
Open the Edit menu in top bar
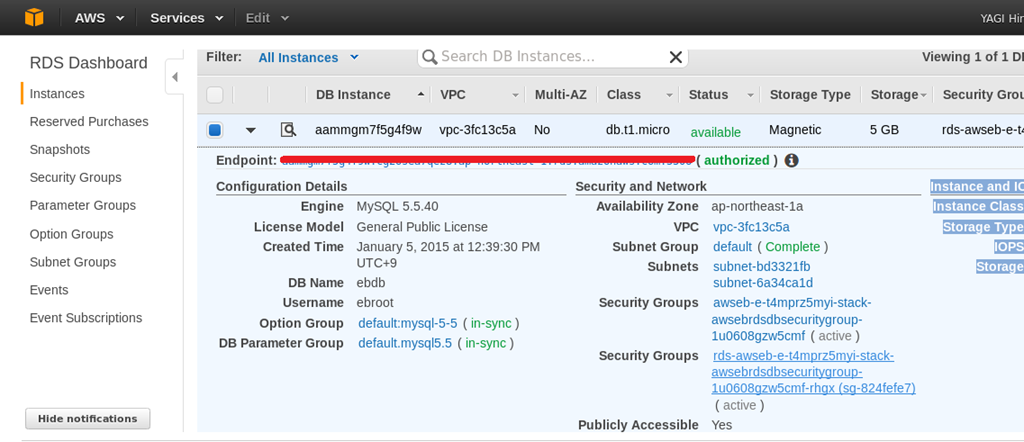pos(267,18)
